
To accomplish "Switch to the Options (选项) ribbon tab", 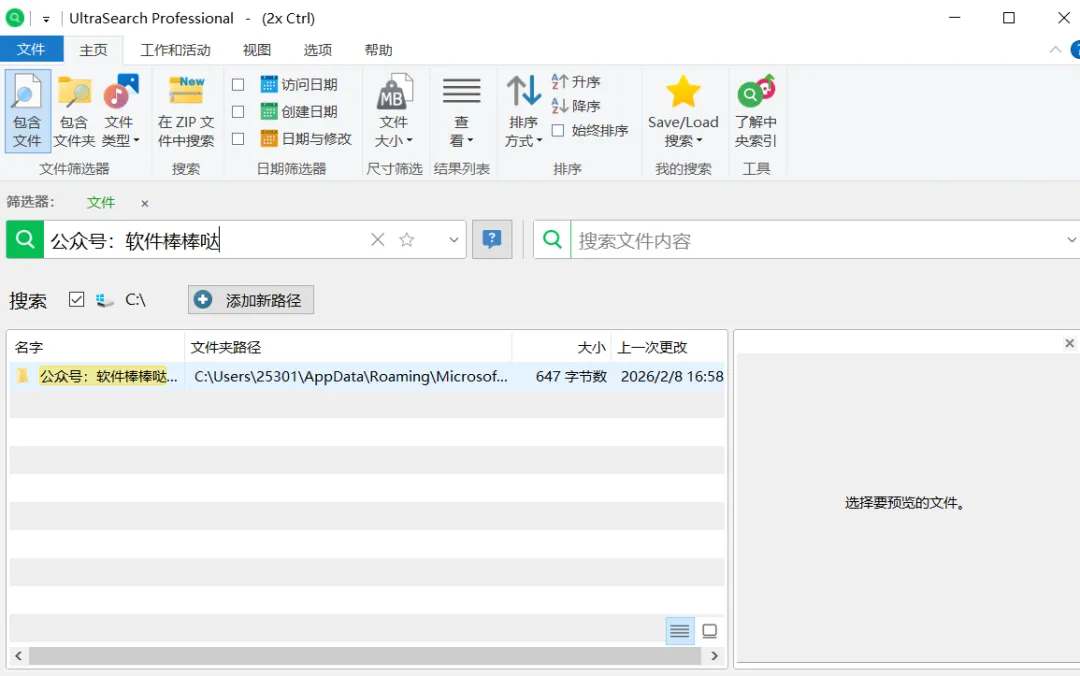I will pos(318,50).
